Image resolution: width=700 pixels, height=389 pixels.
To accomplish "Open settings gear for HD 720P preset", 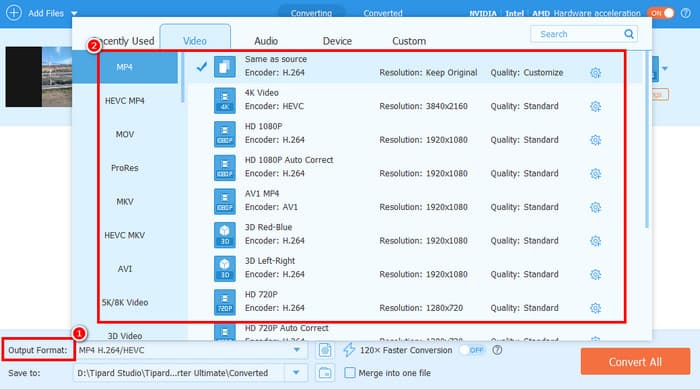I will click(x=595, y=308).
